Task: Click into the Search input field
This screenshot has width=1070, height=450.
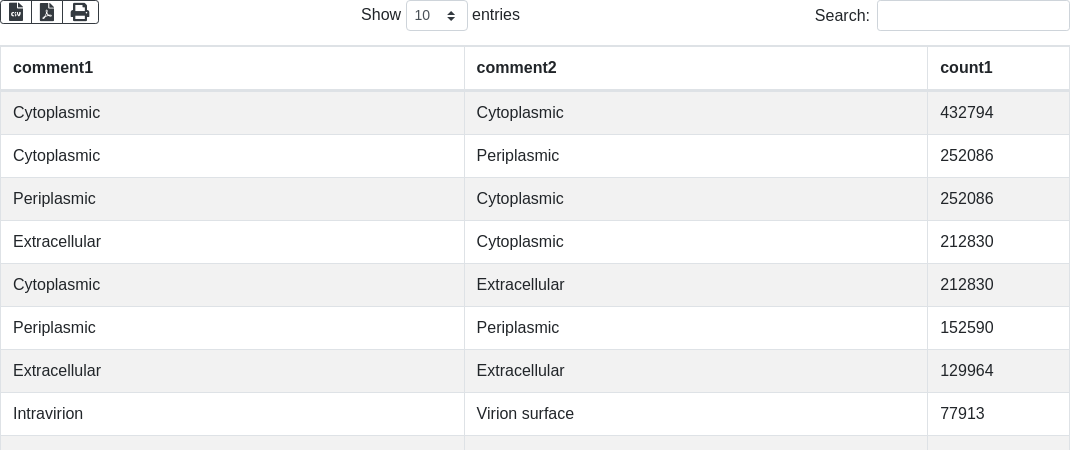Action: (x=972, y=16)
